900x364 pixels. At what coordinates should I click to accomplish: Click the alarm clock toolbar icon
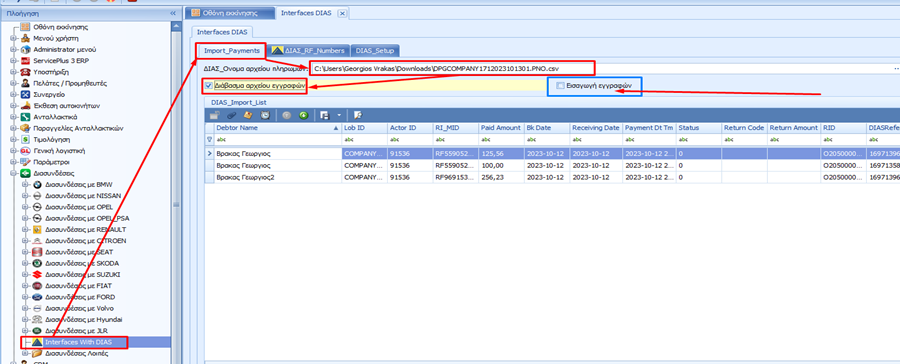click(265, 115)
